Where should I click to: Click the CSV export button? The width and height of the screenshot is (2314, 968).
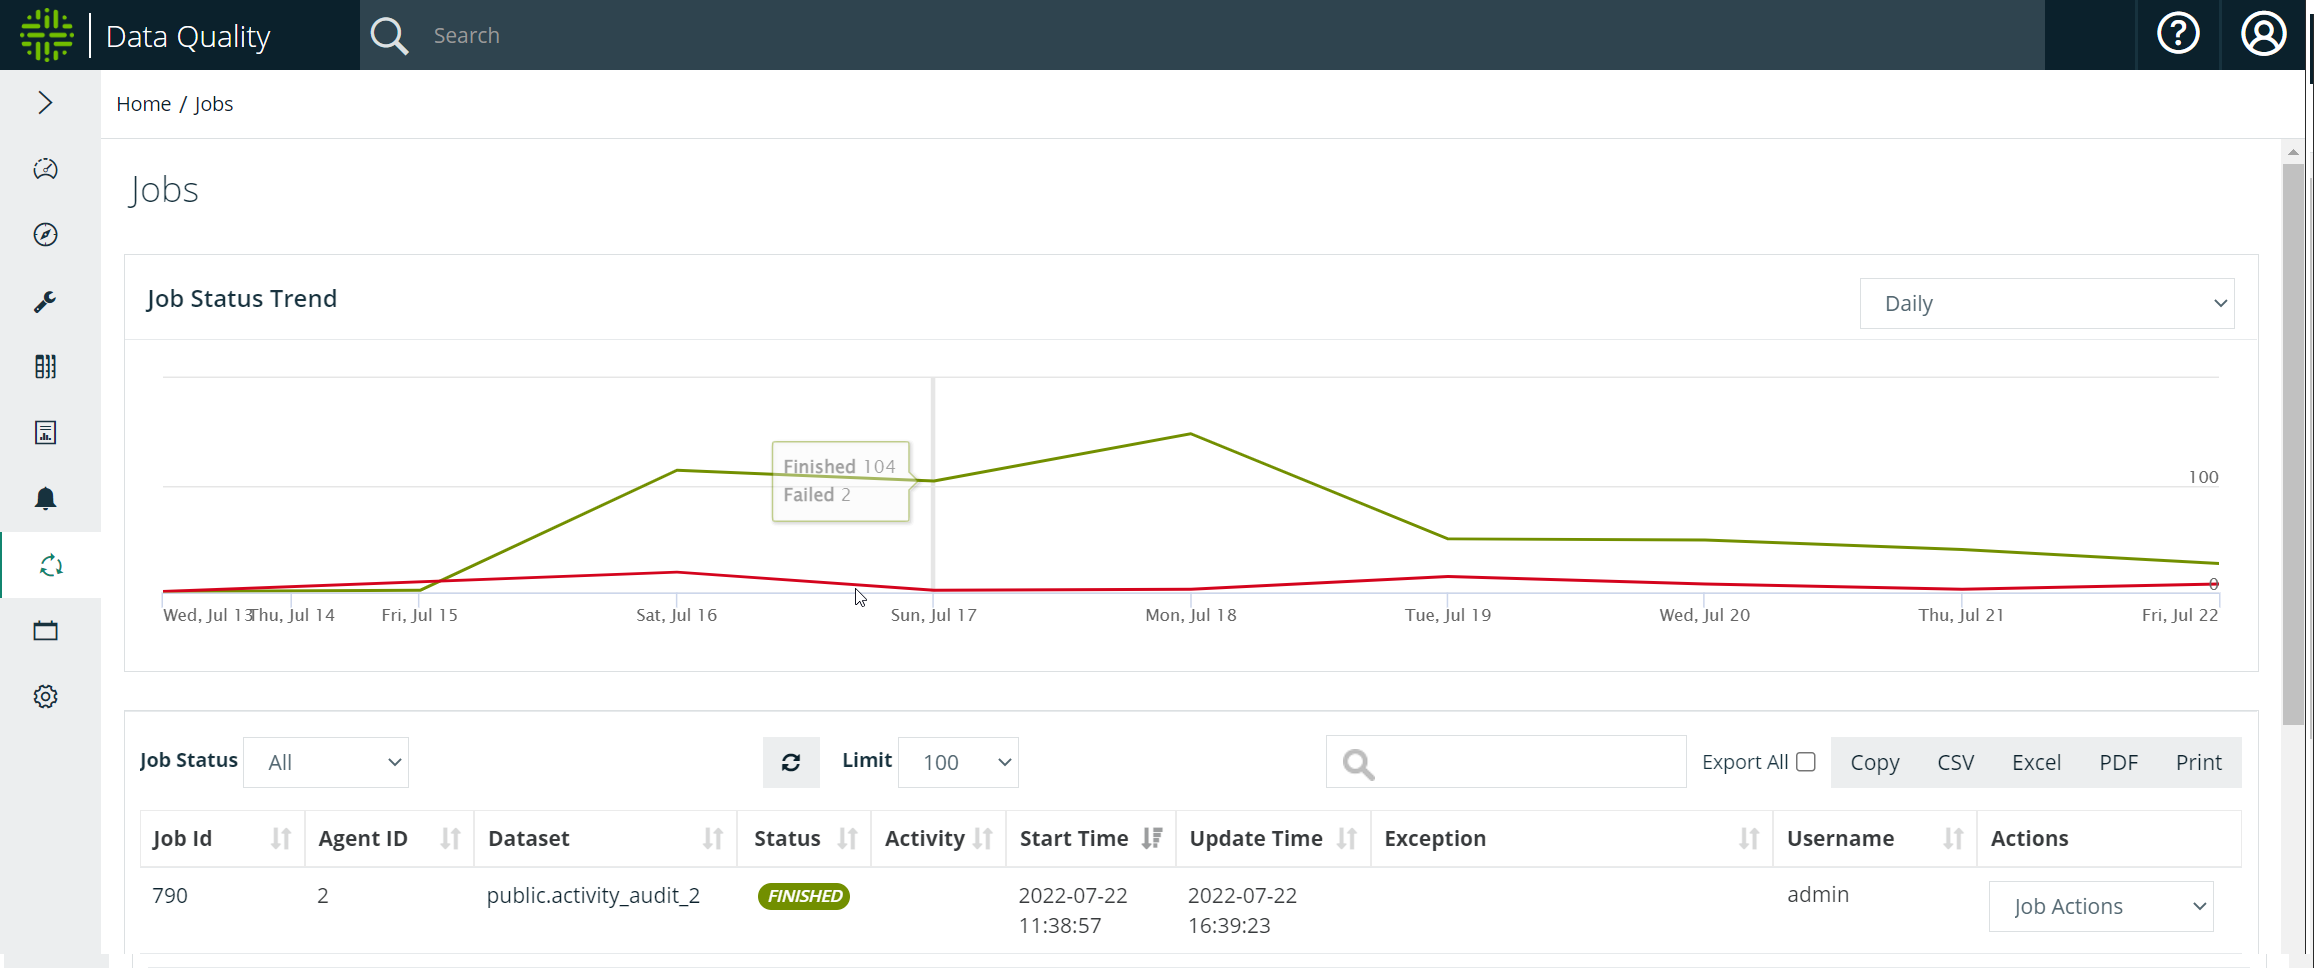1955,763
